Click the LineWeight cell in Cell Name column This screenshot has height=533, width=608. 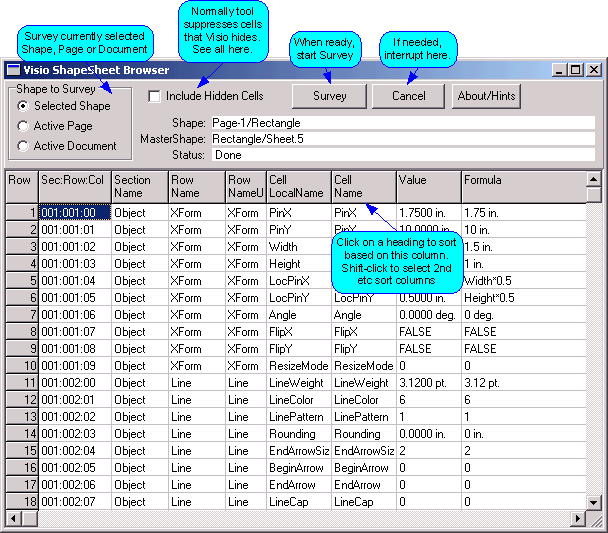pos(364,383)
